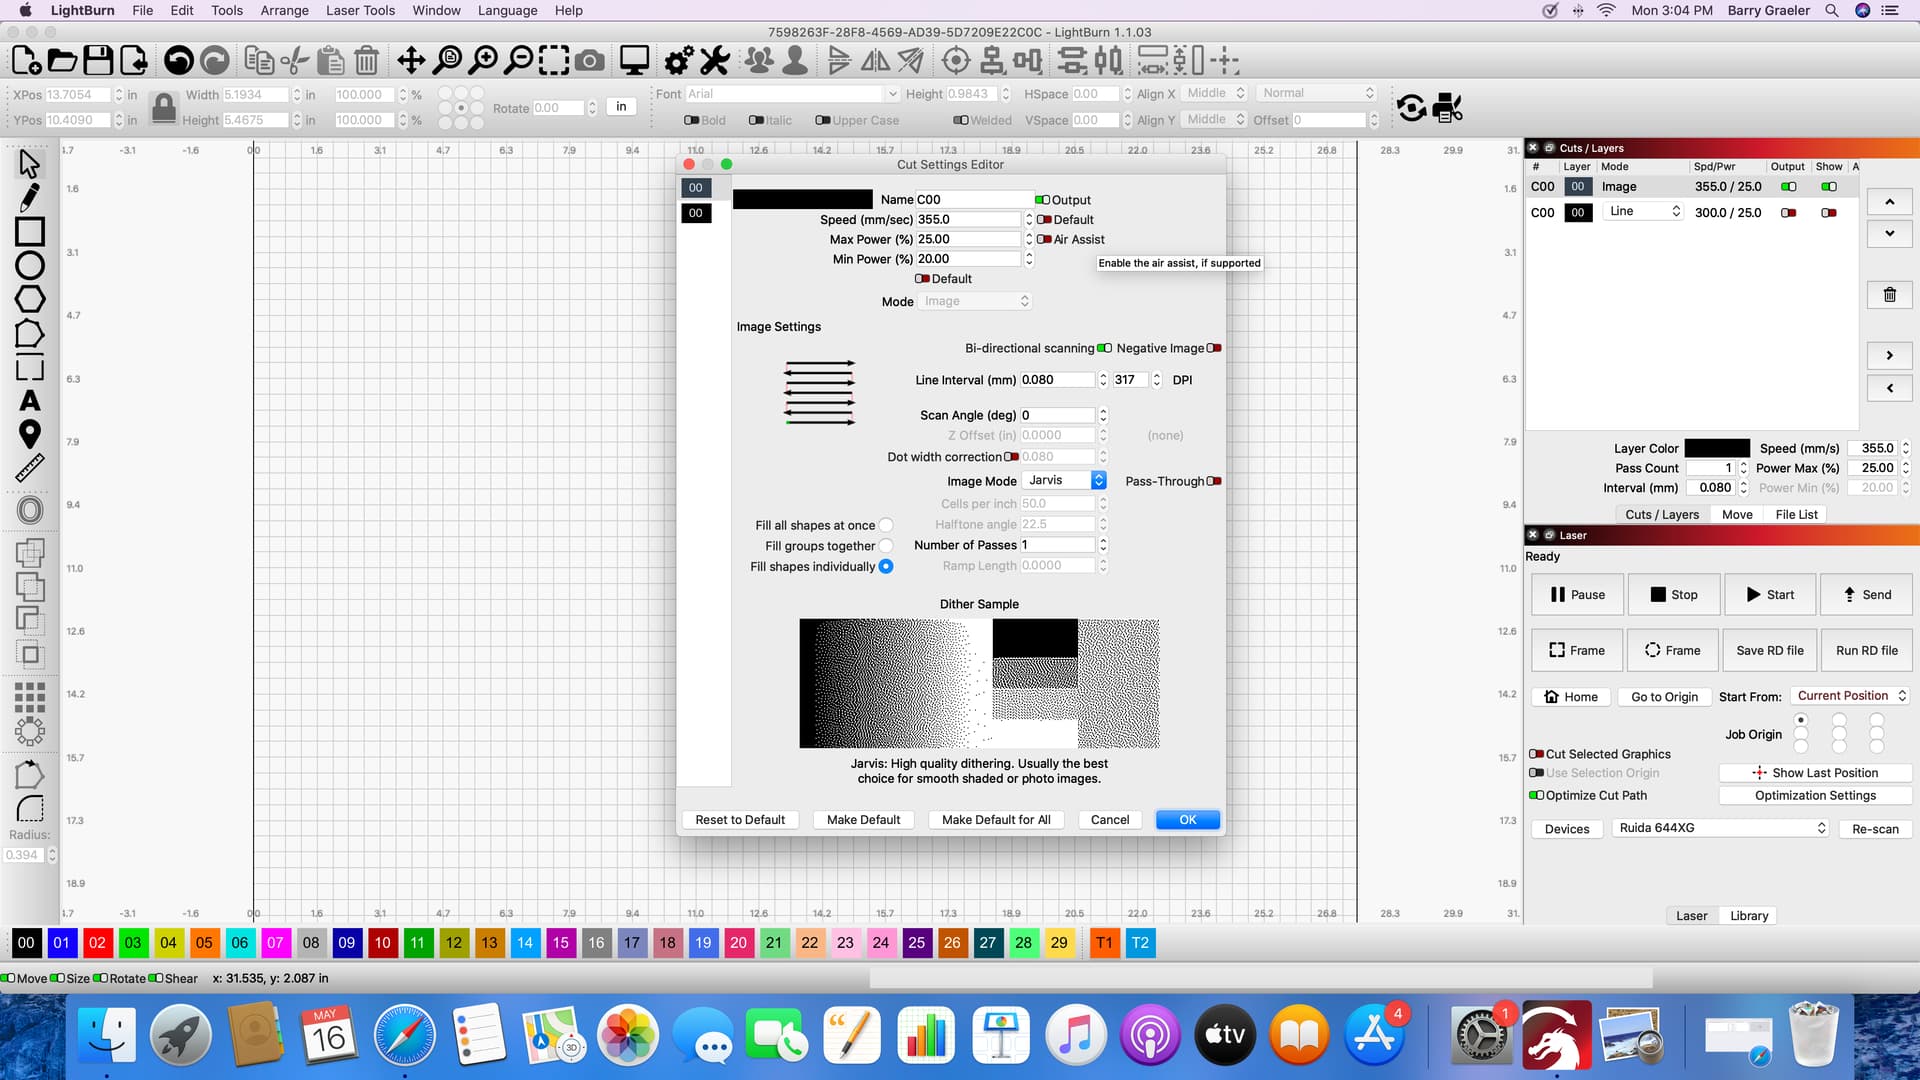Screen dimensions: 1920x1080
Task: Click the delete layer trash icon in Cuts panel
Action: 1890,294
